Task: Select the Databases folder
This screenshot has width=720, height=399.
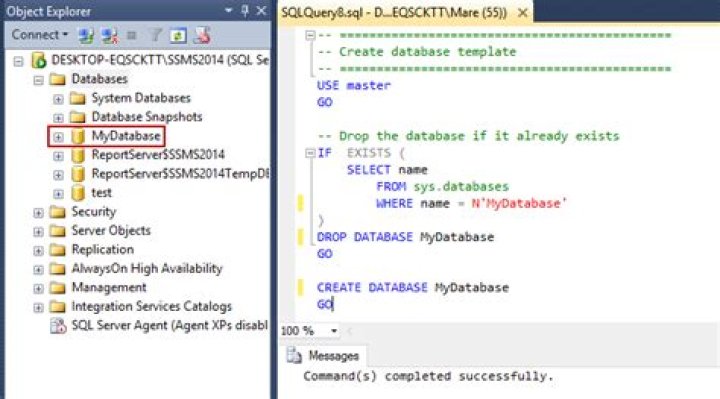Action: 99,79
